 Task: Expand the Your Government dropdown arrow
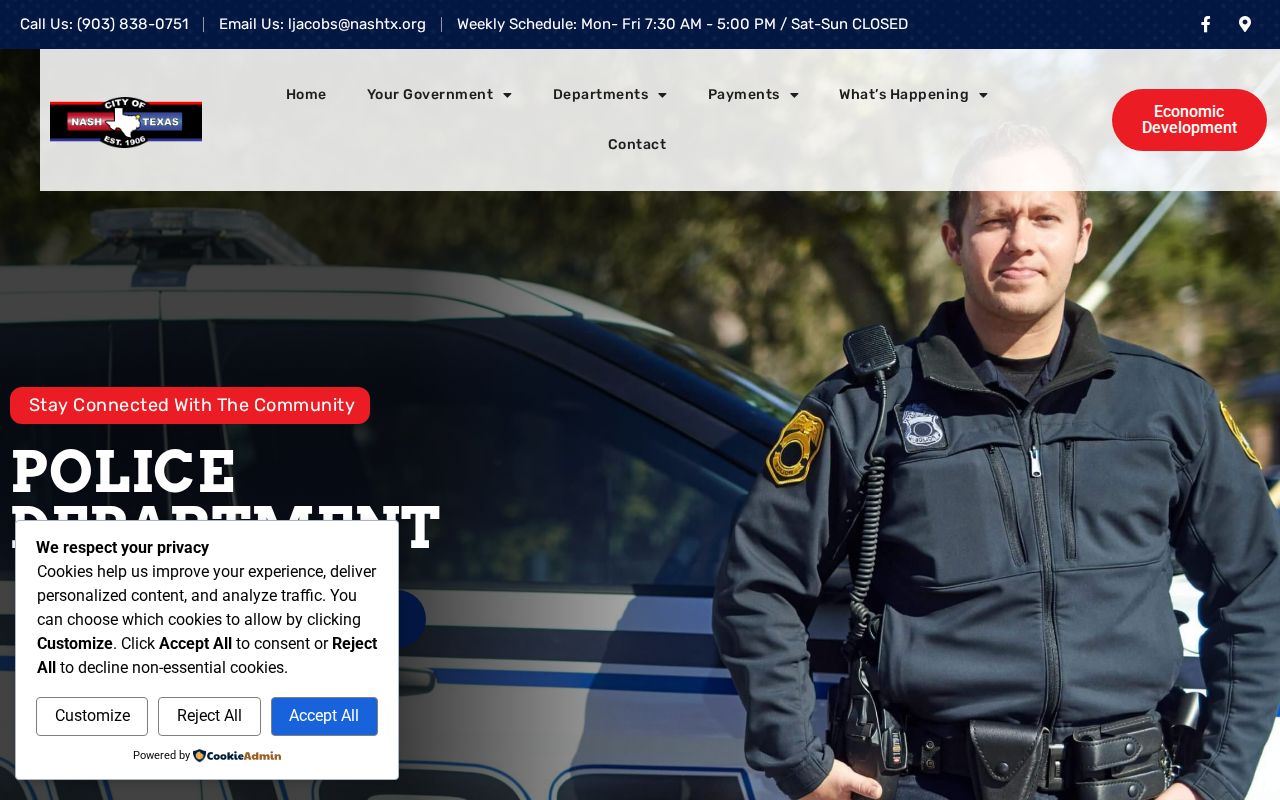click(x=507, y=95)
